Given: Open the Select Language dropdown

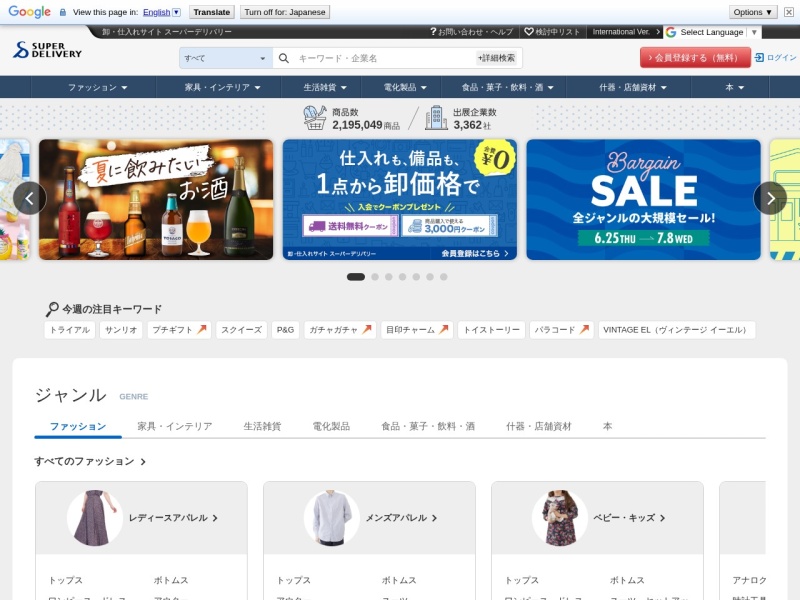Looking at the screenshot, I should pyautogui.click(x=714, y=32).
